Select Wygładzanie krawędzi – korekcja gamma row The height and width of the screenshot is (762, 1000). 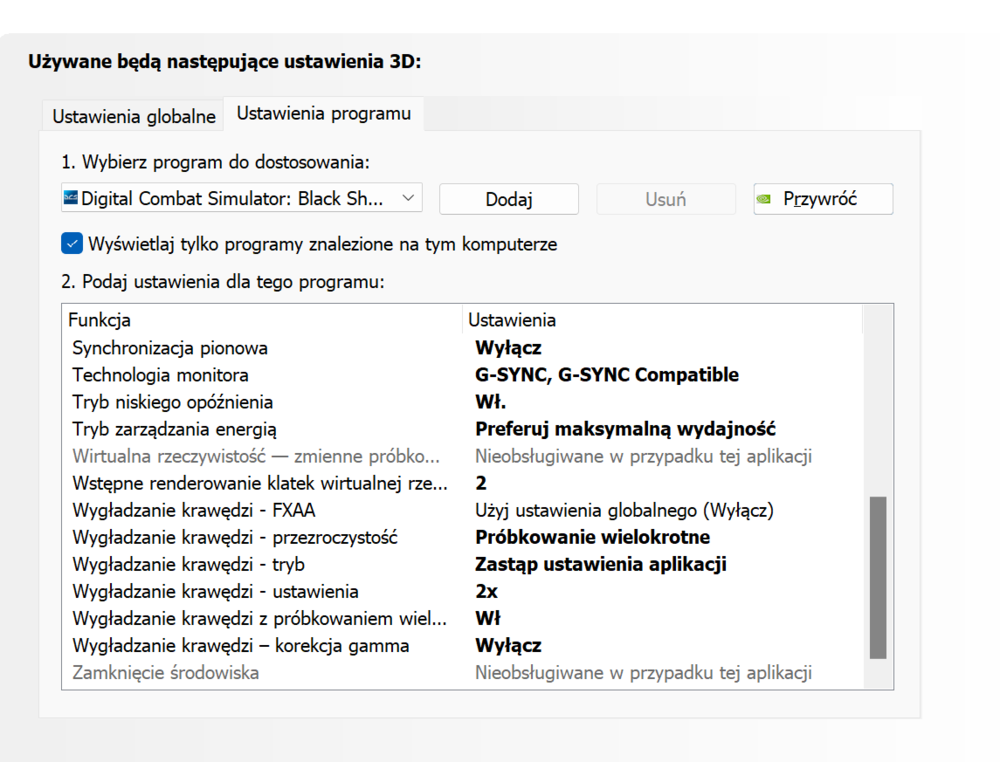coord(462,645)
